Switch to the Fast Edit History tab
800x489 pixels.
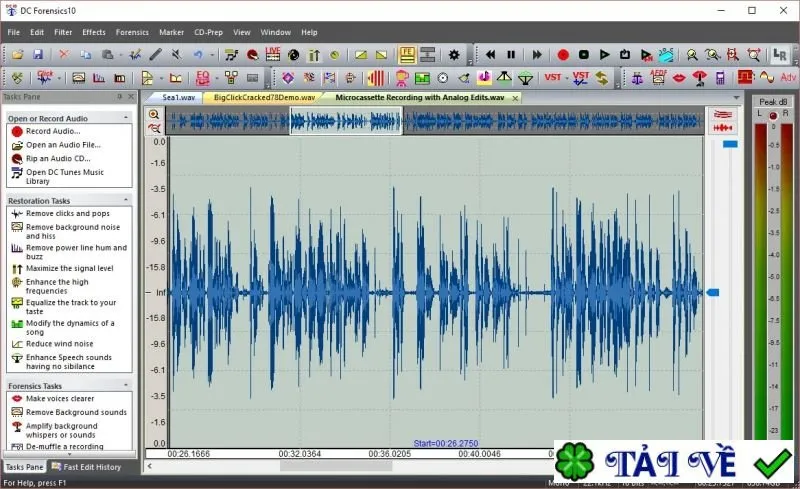click(87, 467)
